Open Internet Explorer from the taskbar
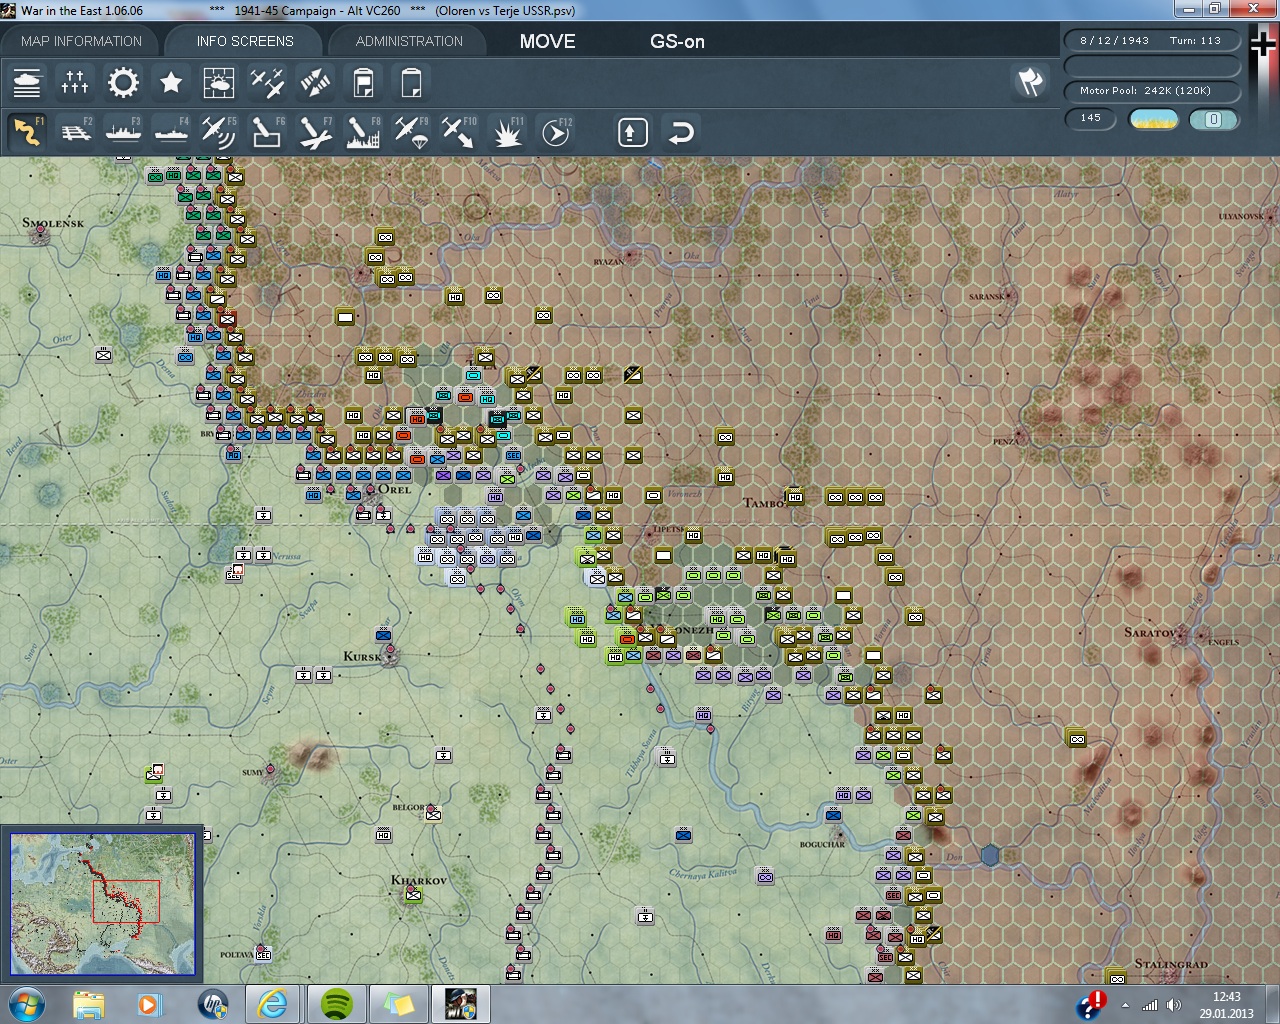1280x1024 pixels. tap(272, 1004)
